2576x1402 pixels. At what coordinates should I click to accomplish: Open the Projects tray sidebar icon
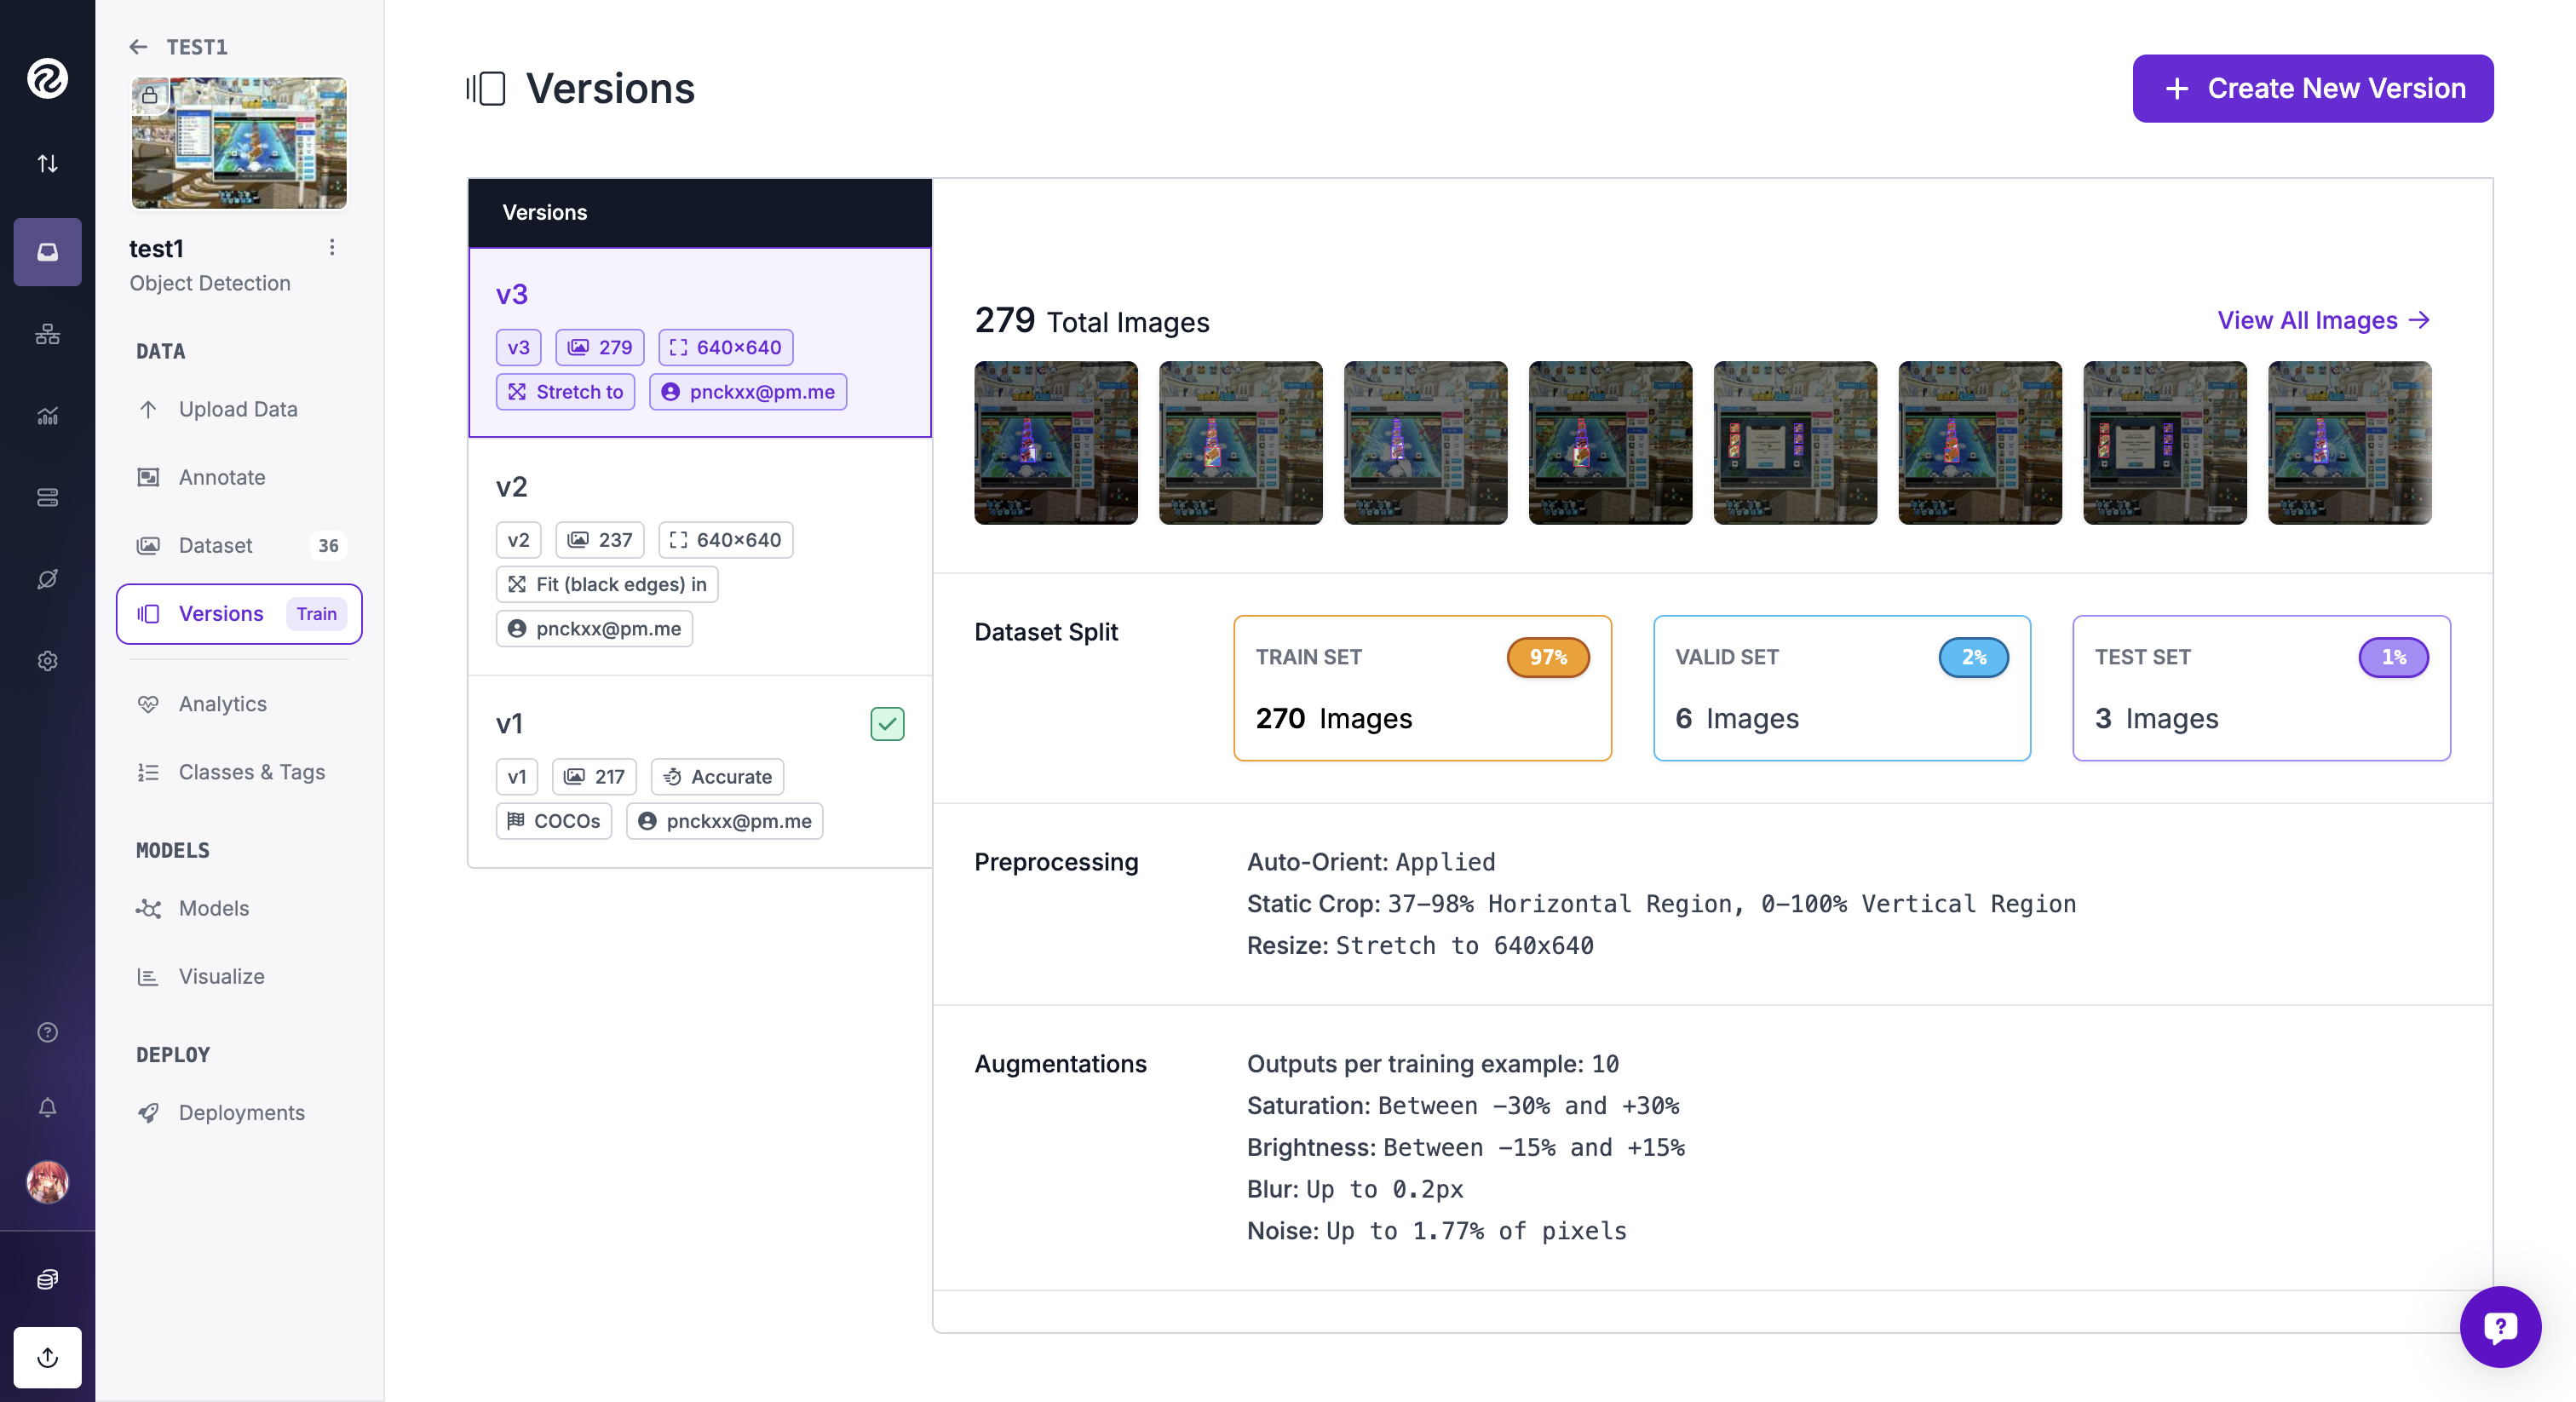[47, 252]
